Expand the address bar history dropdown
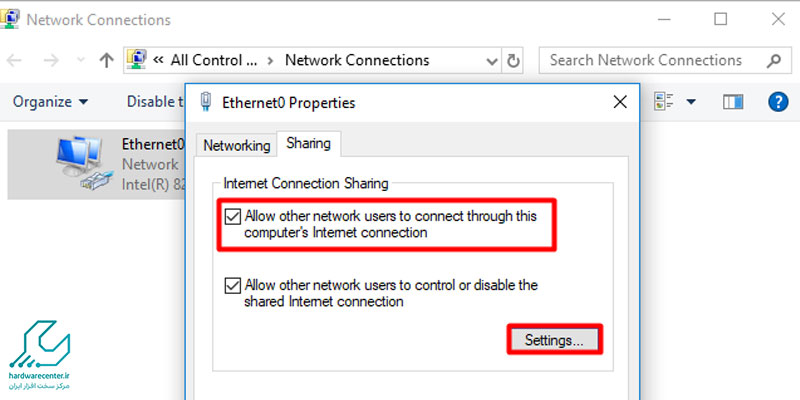Screen dimensions: 800x400 (489, 60)
